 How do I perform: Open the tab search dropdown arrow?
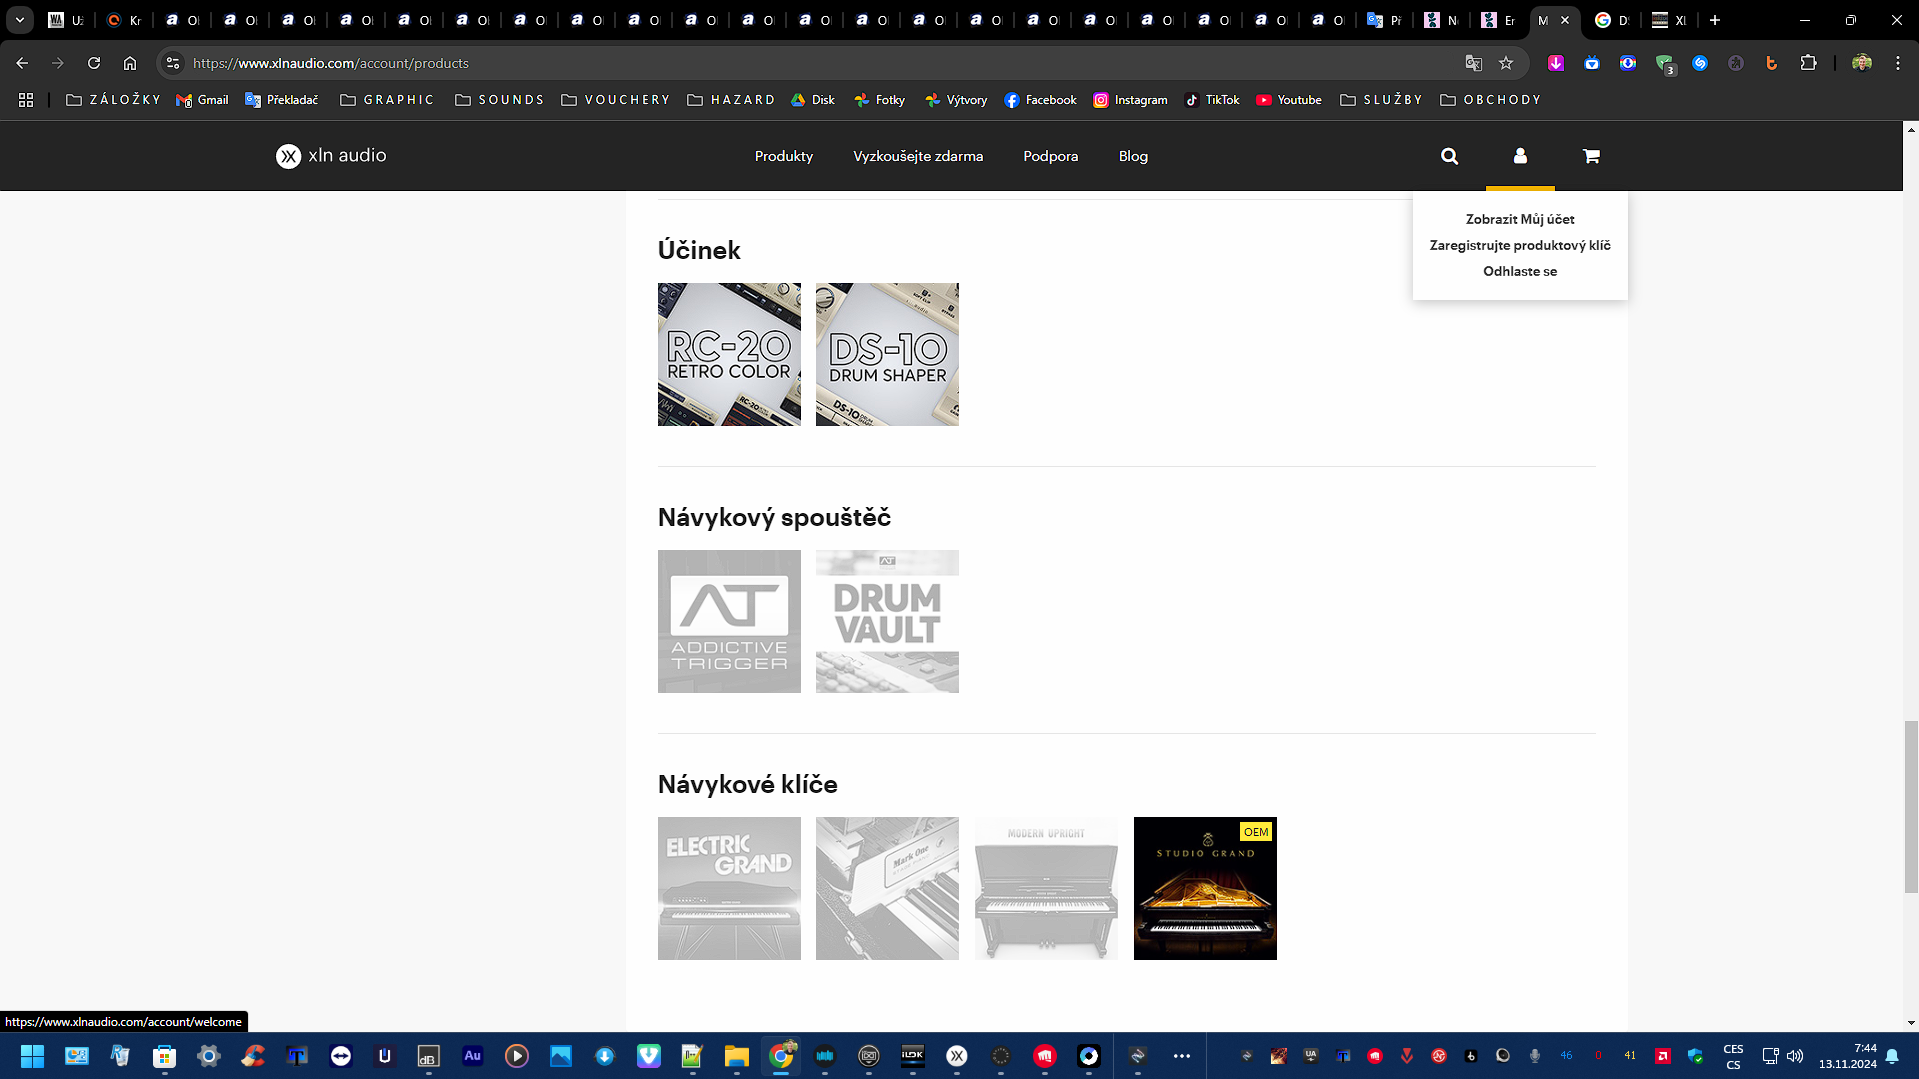[19, 20]
